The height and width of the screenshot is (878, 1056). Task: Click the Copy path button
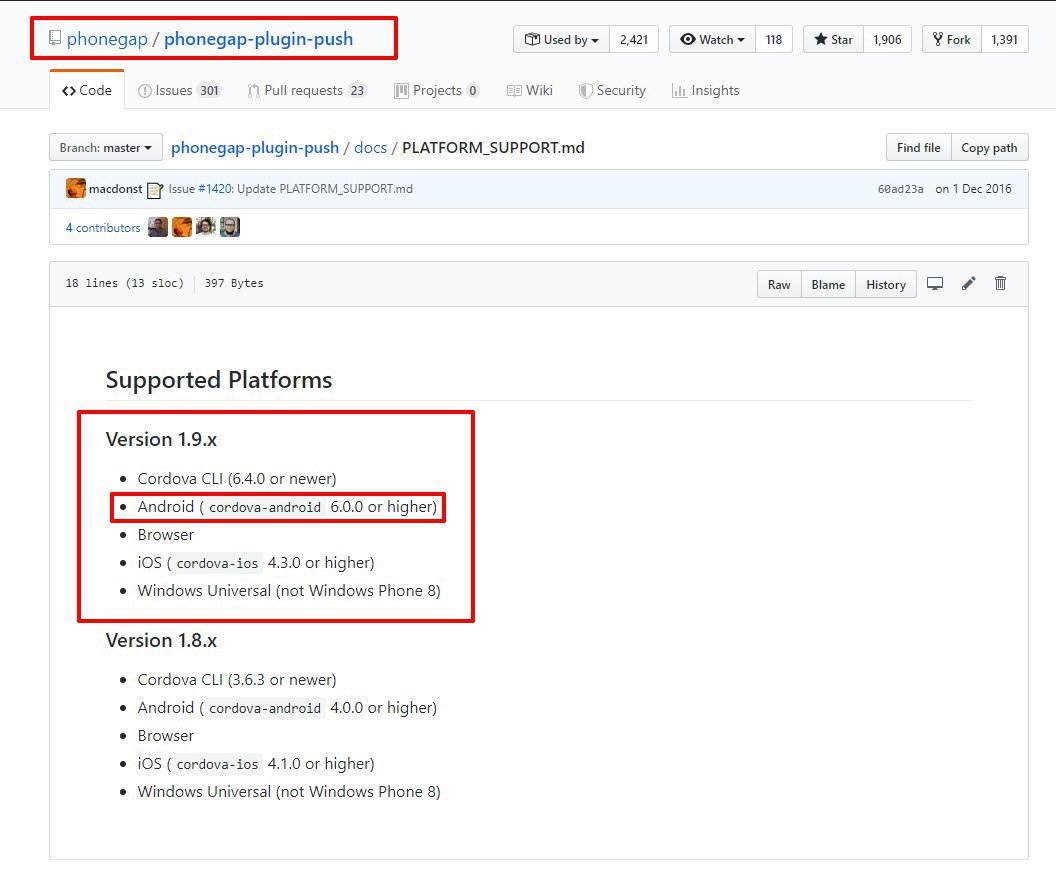pos(989,147)
